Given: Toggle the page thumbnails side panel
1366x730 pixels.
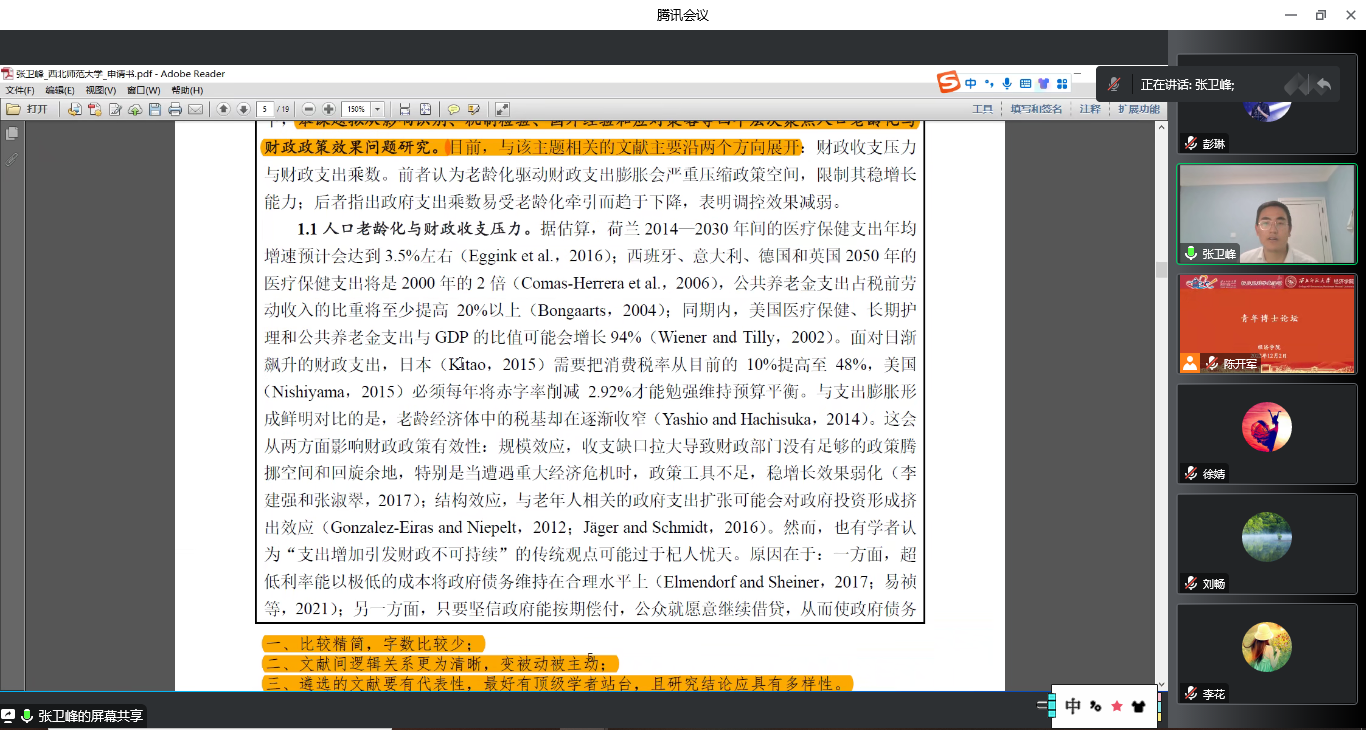Looking at the screenshot, I should pos(12,133).
